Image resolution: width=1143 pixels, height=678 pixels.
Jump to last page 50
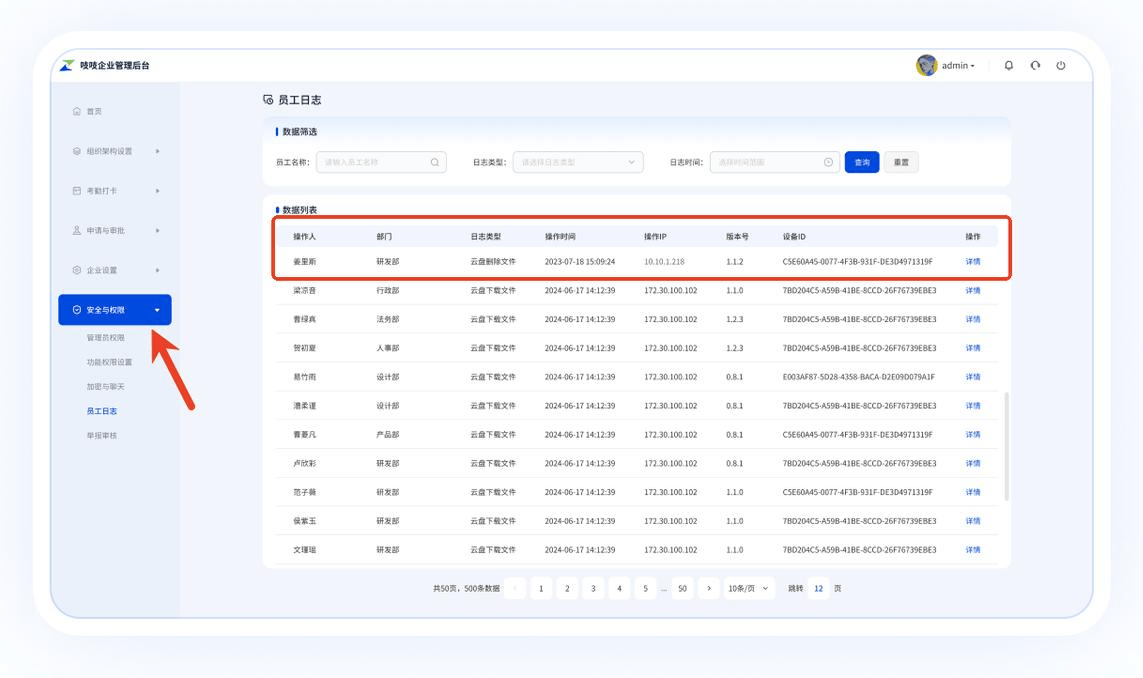[682, 588]
